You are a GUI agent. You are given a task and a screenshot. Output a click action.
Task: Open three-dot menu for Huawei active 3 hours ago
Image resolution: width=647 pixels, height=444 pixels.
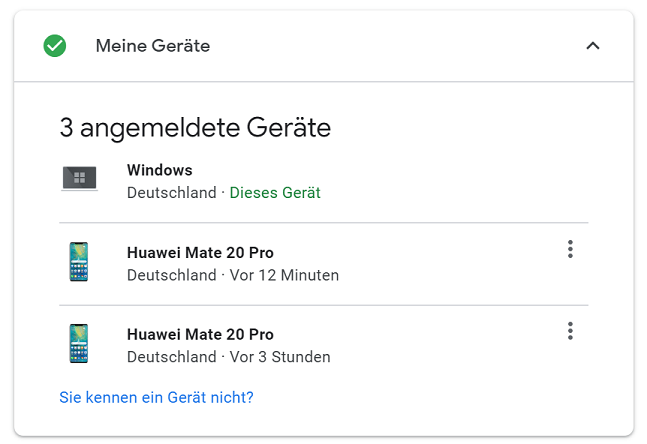click(570, 331)
